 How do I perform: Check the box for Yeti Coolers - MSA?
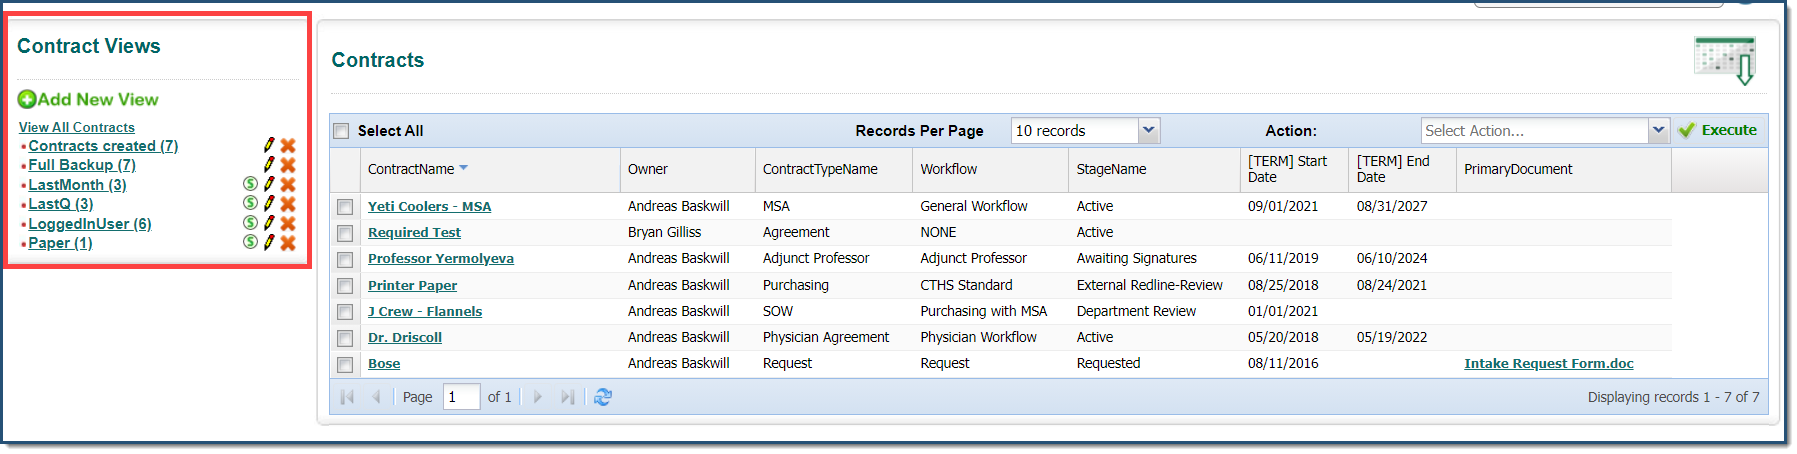click(345, 207)
